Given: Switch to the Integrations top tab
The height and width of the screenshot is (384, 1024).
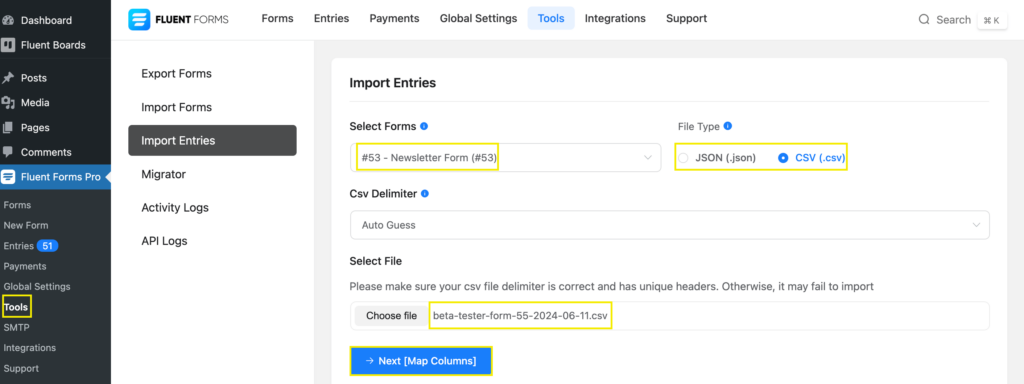Looking at the screenshot, I should click(615, 18).
